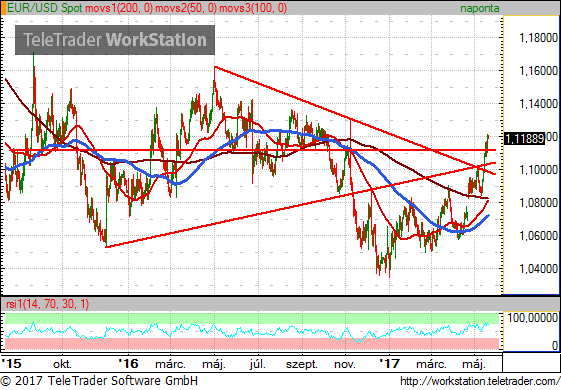Screen dimensions: 561x390
Task: Click the naponta interval label
Action: click(479, 8)
